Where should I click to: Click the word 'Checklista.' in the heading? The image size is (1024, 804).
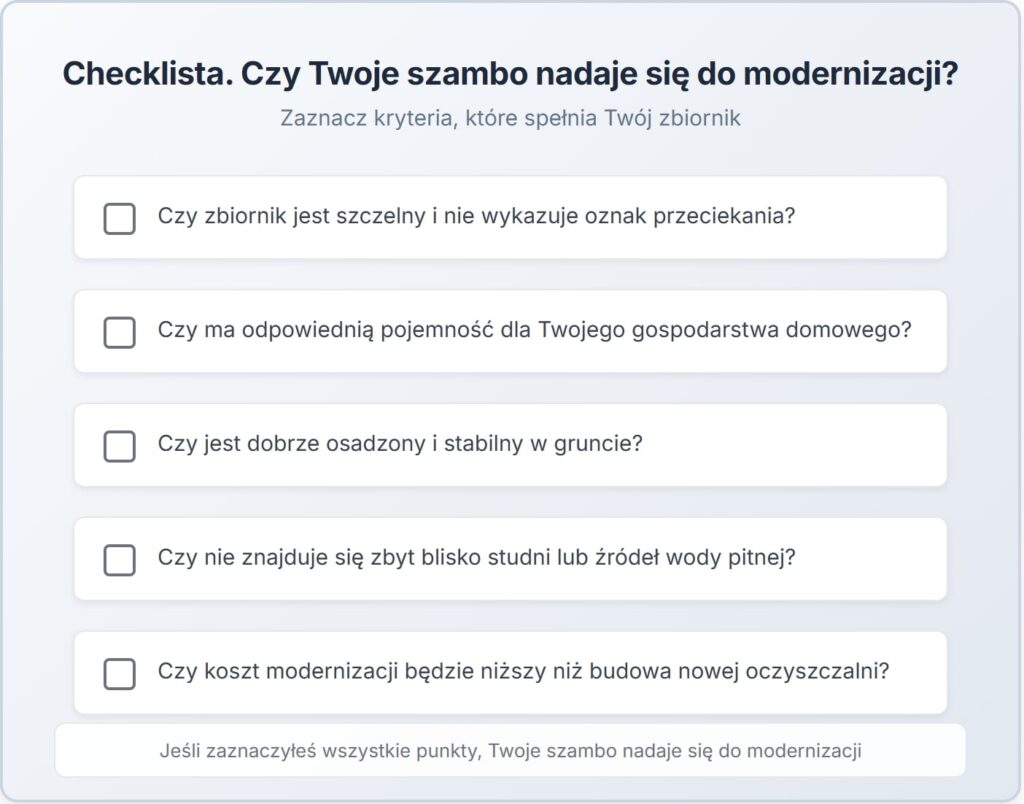click(x=148, y=73)
